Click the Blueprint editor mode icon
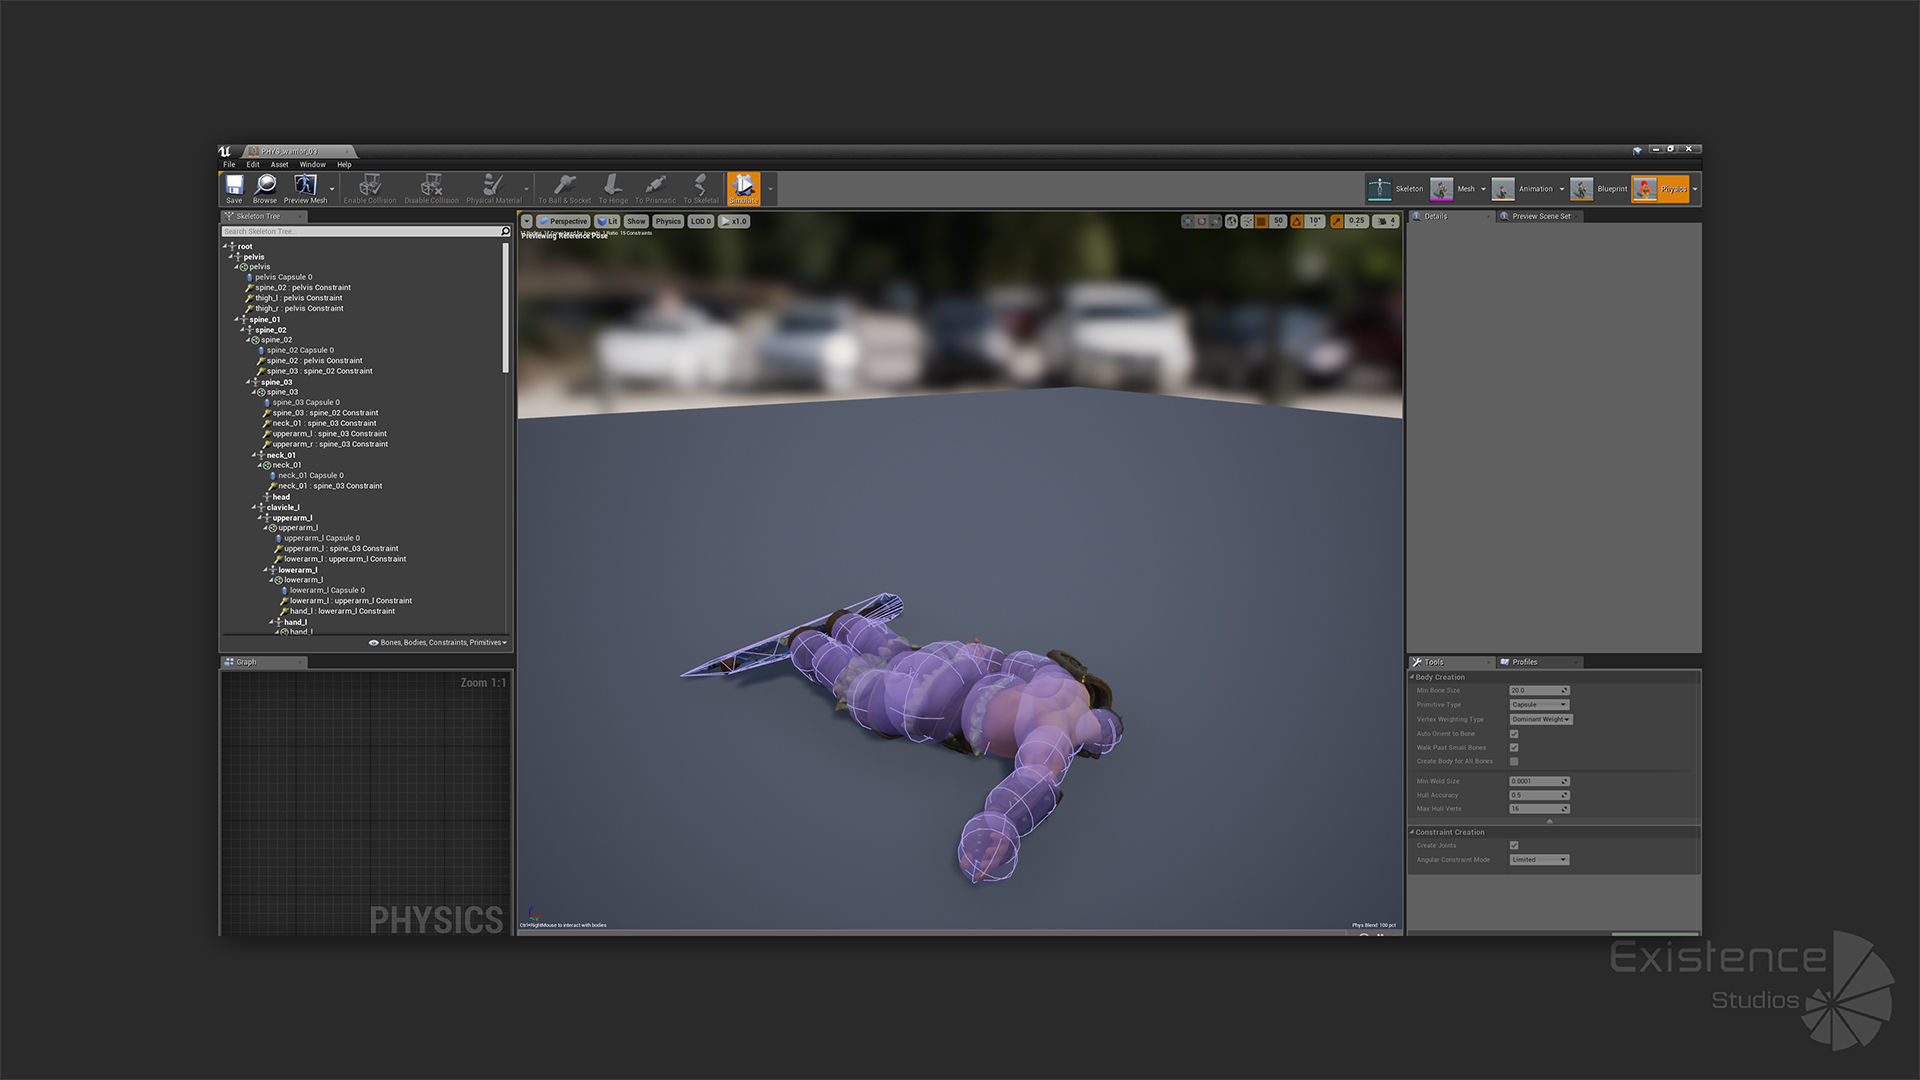 click(1581, 189)
